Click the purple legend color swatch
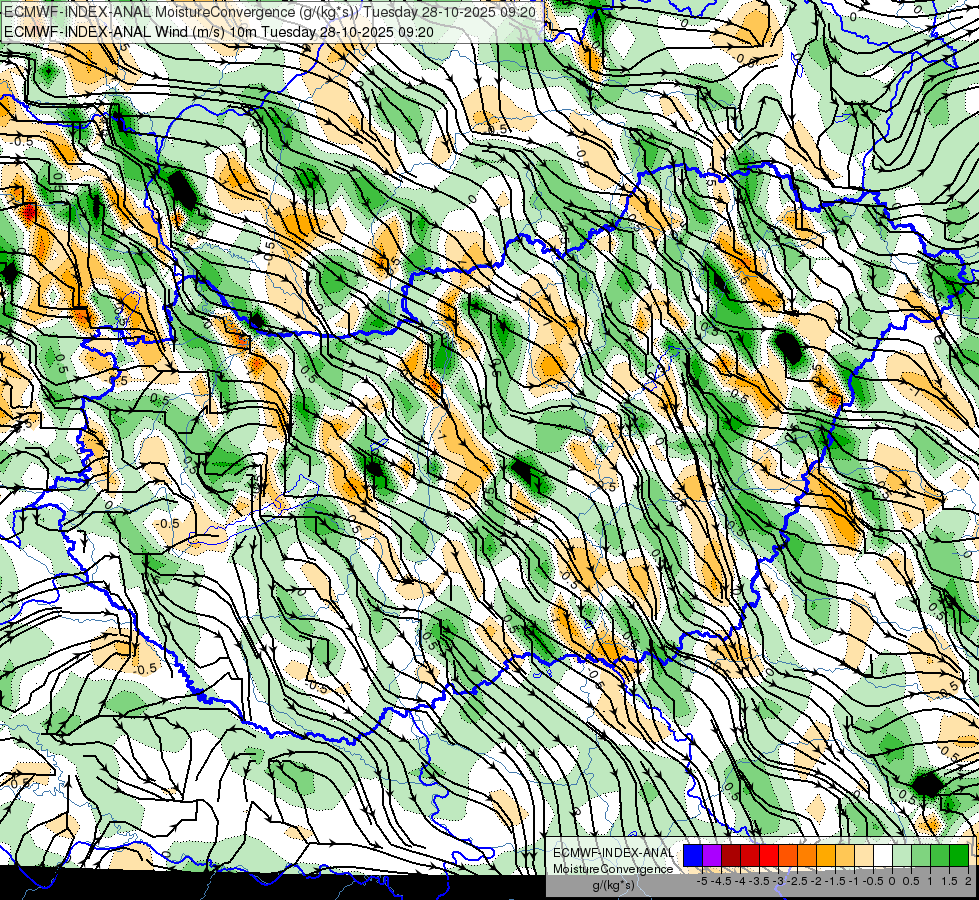This screenshot has width=979, height=900. (712, 856)
